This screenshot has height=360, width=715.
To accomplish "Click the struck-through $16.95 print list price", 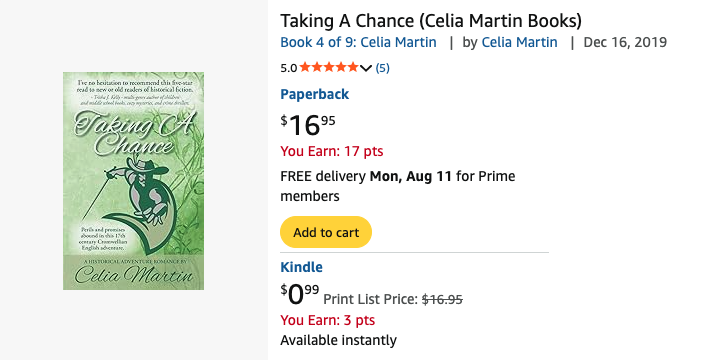I will 442,299.
